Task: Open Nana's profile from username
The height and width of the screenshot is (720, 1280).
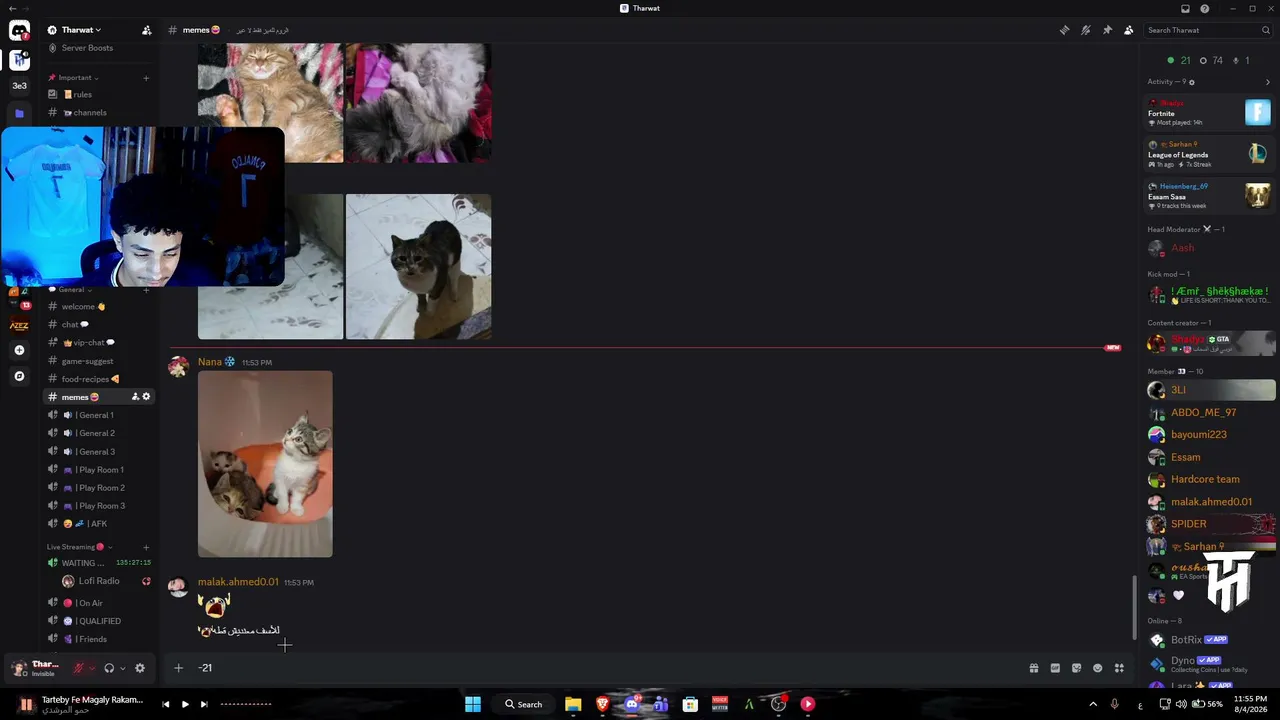Action: [x=209, y=362]
